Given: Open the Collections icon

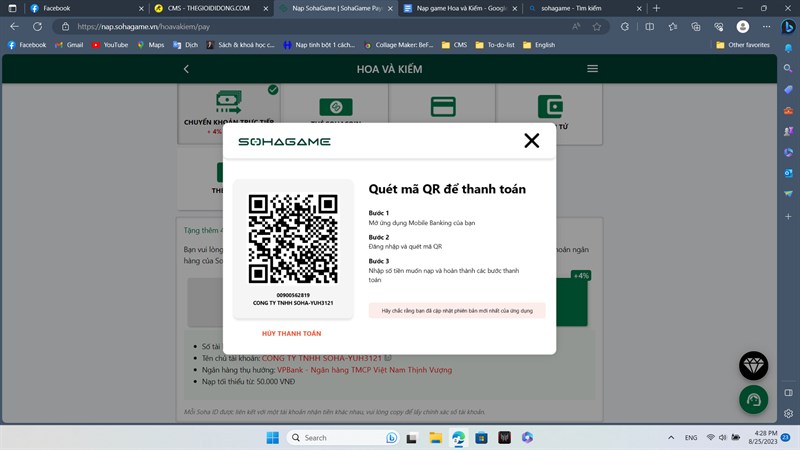Looking at the screenshot, I should pos(695,27).
